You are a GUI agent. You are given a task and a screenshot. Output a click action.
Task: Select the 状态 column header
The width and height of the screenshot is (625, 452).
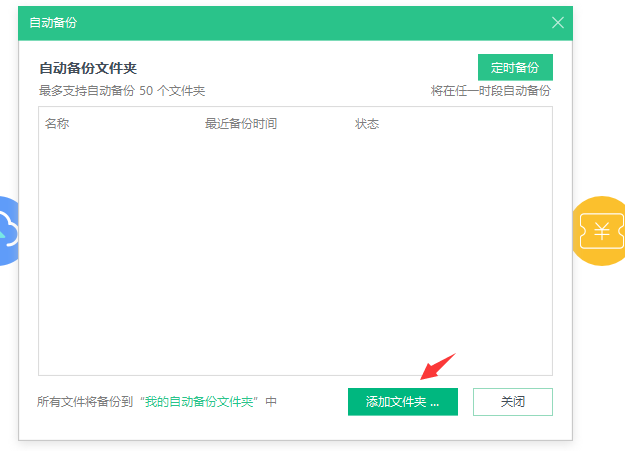point(367,124)
